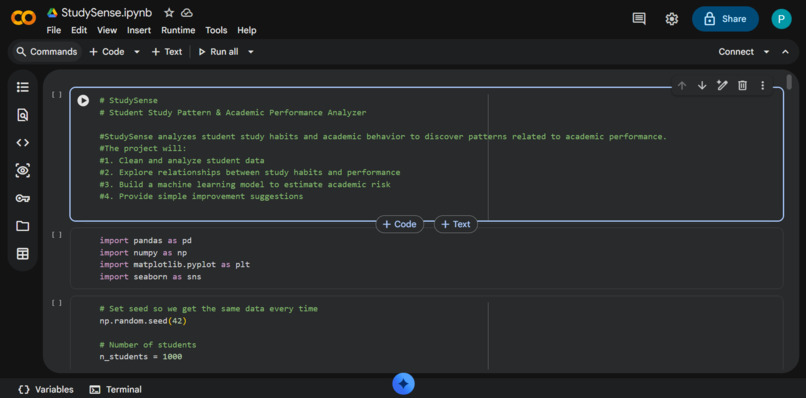This screenshot has width=806, height=398.
Task: Open the data explorer eye icon
Action: point(23,170)
